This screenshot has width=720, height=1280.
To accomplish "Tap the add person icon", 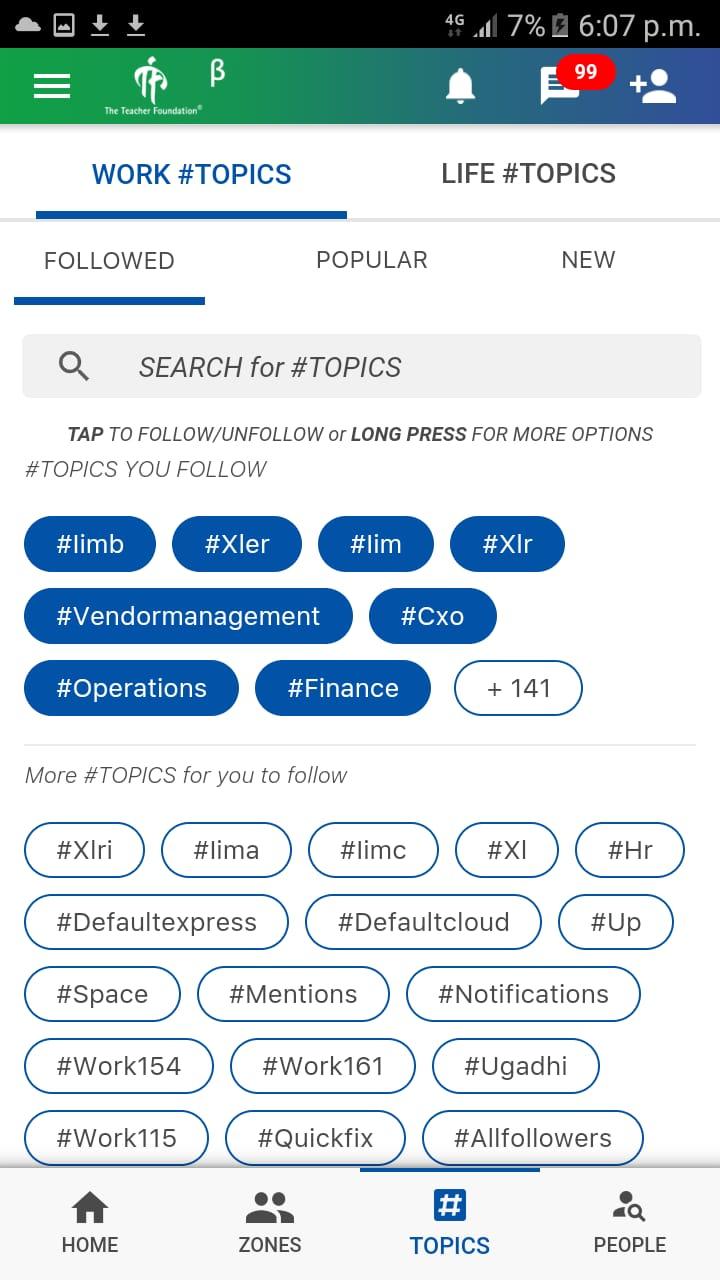I will point(653,86).
